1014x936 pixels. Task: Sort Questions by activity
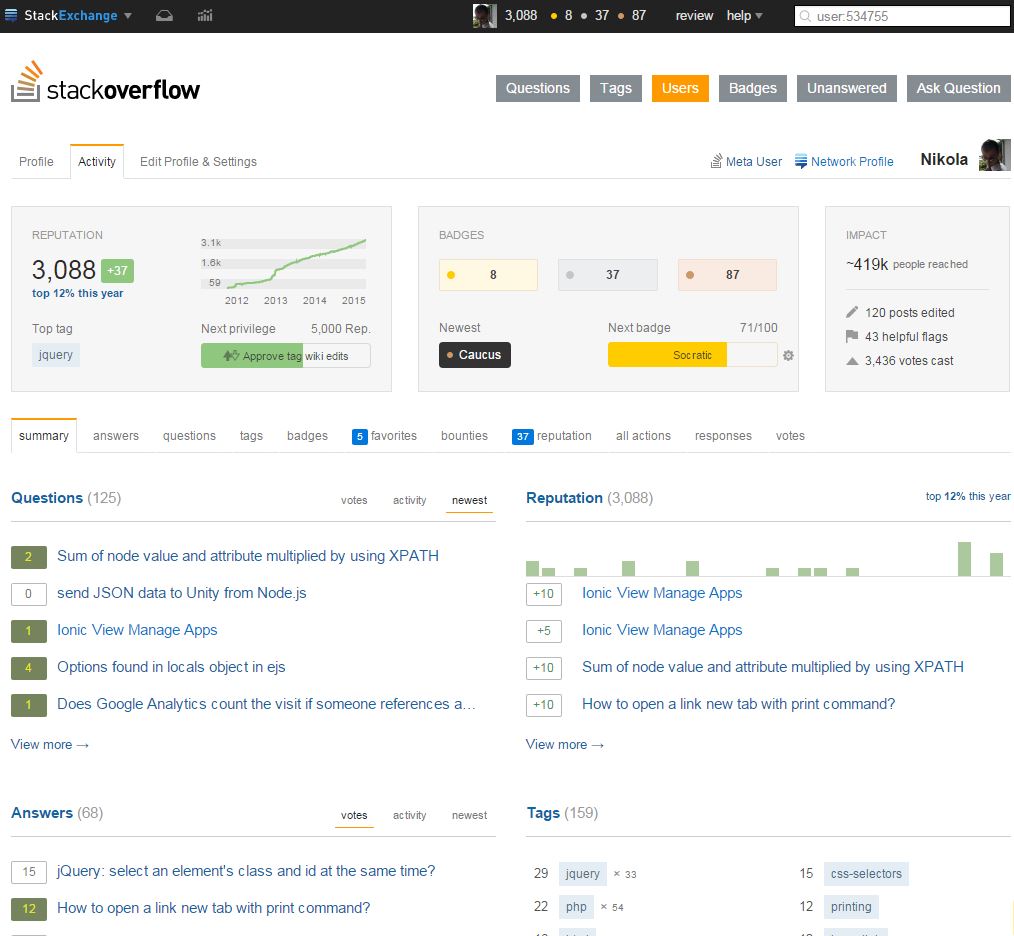409,500
